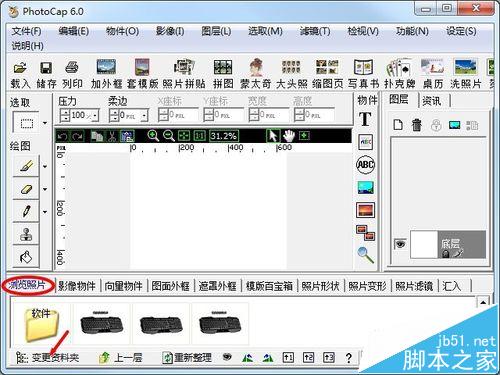500x375 pixels.
Task: Expand the pencil tool options arrow
Action: 45,212
